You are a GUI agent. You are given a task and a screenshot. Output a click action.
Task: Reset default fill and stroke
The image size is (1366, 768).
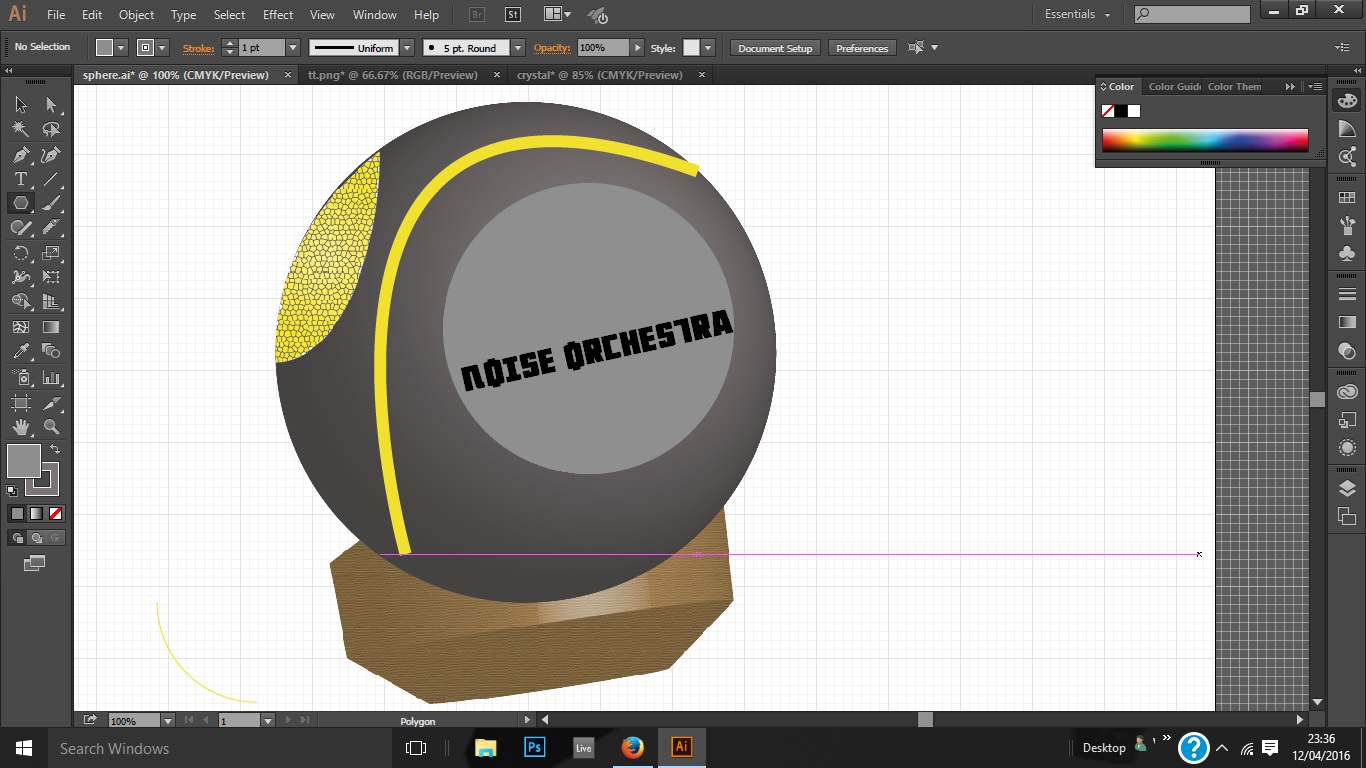coord(12,491)
